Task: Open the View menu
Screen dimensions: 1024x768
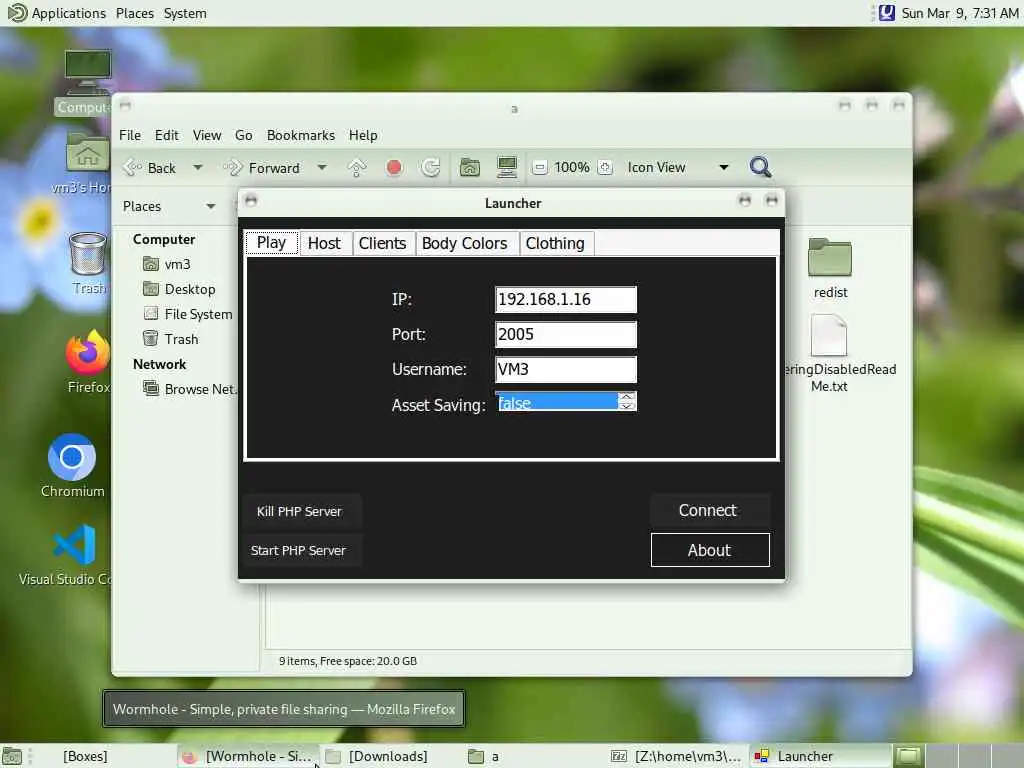Action: click(x=206, y=135)
